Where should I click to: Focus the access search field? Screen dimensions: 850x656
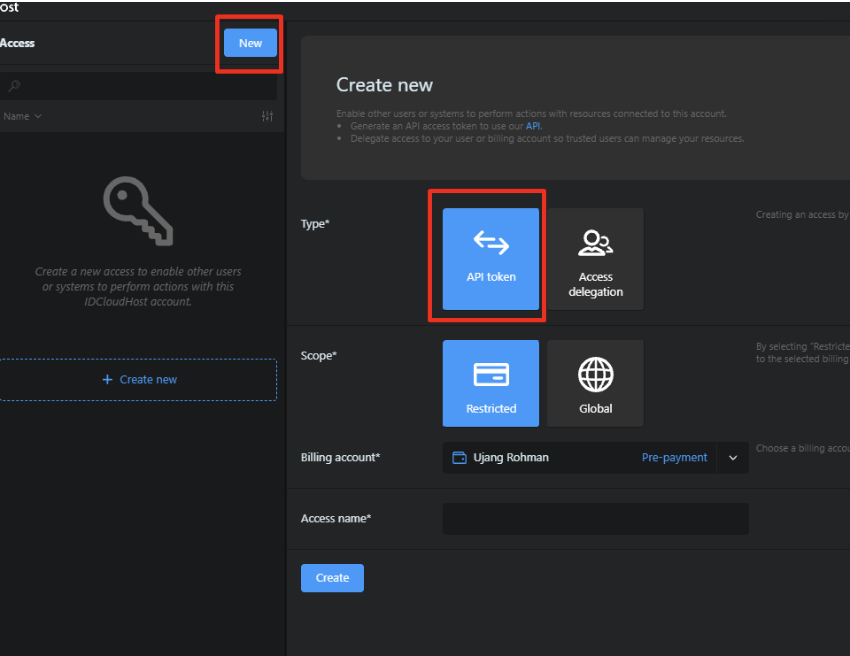138,86
